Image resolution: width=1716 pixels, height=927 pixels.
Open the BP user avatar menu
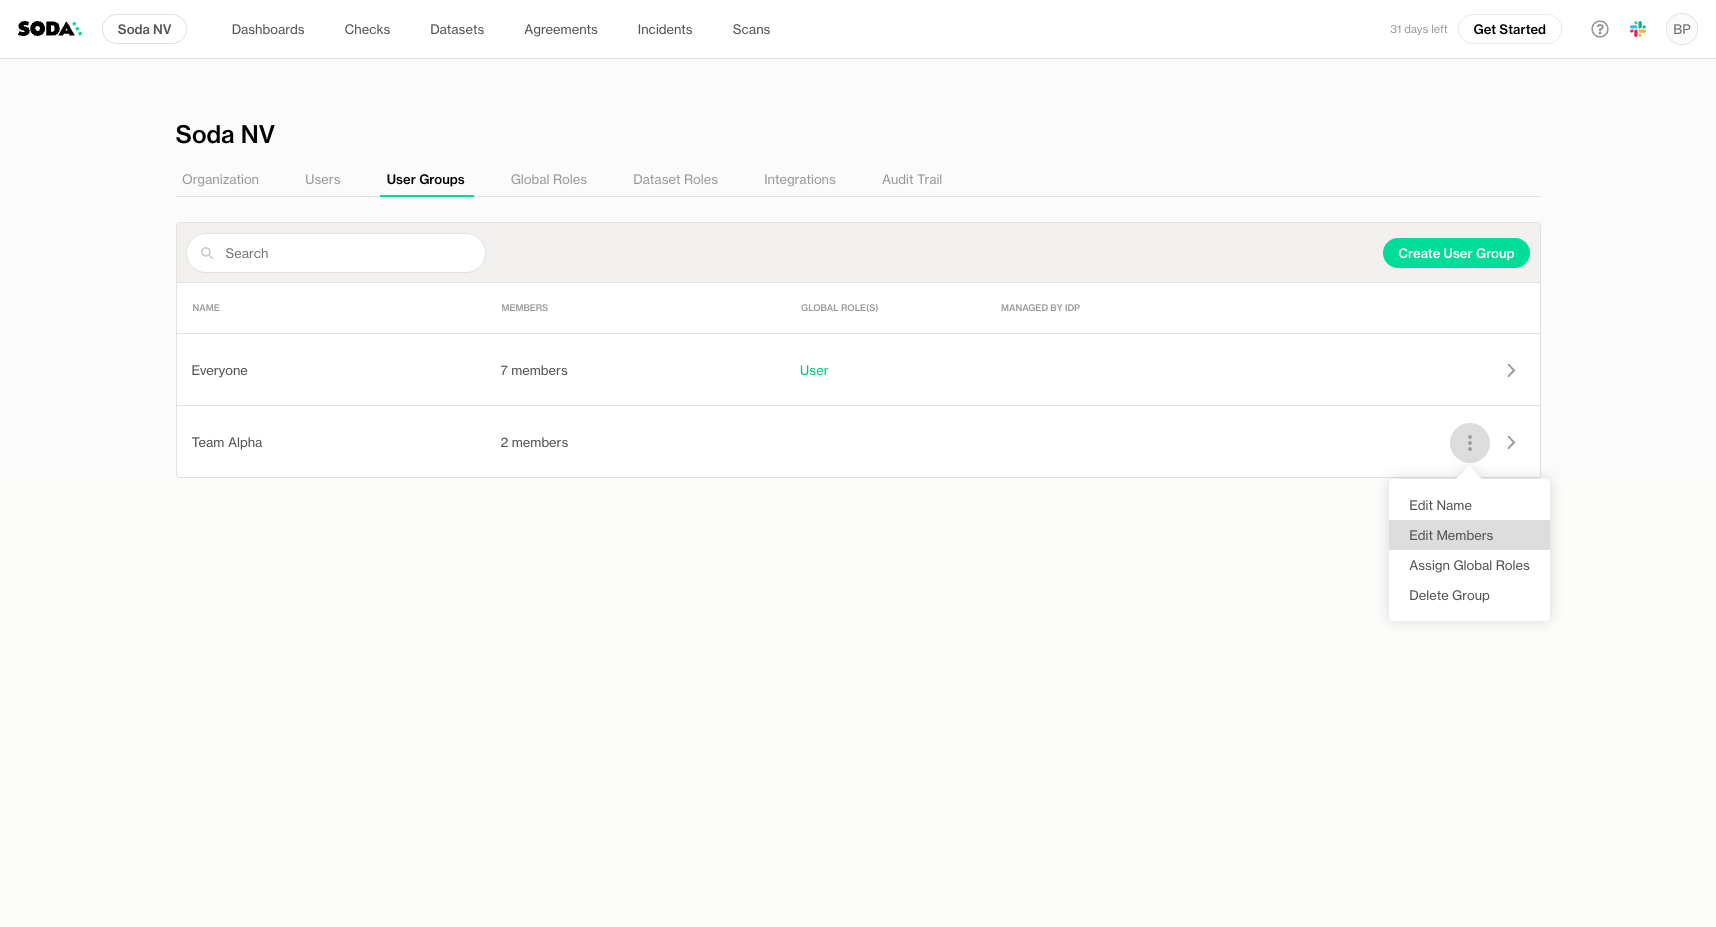pos(1682,29)
